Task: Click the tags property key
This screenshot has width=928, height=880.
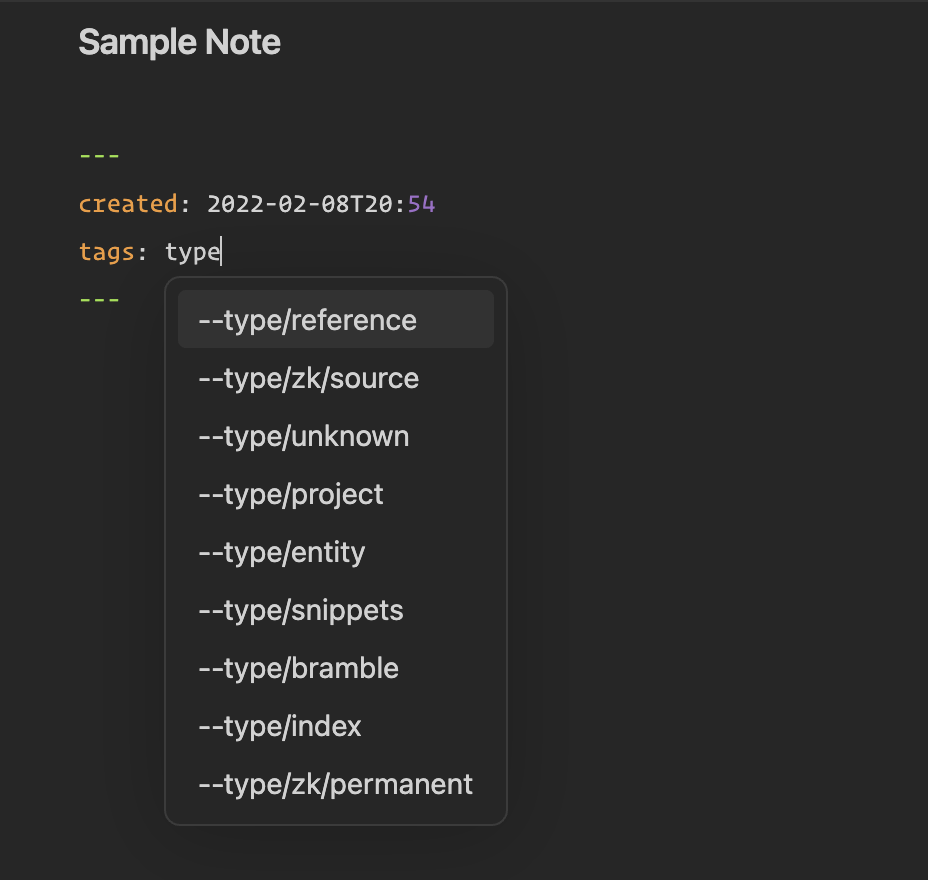Action: [x=106, y=251]
